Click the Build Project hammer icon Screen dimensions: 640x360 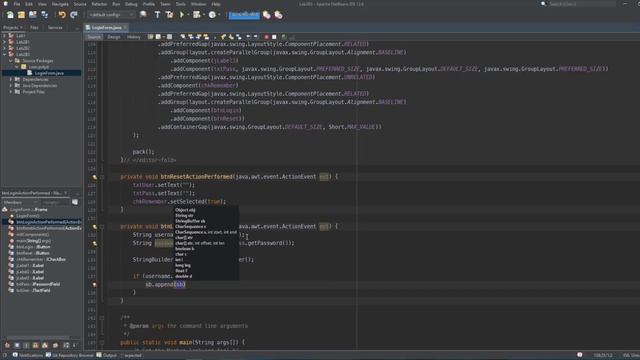157,15
